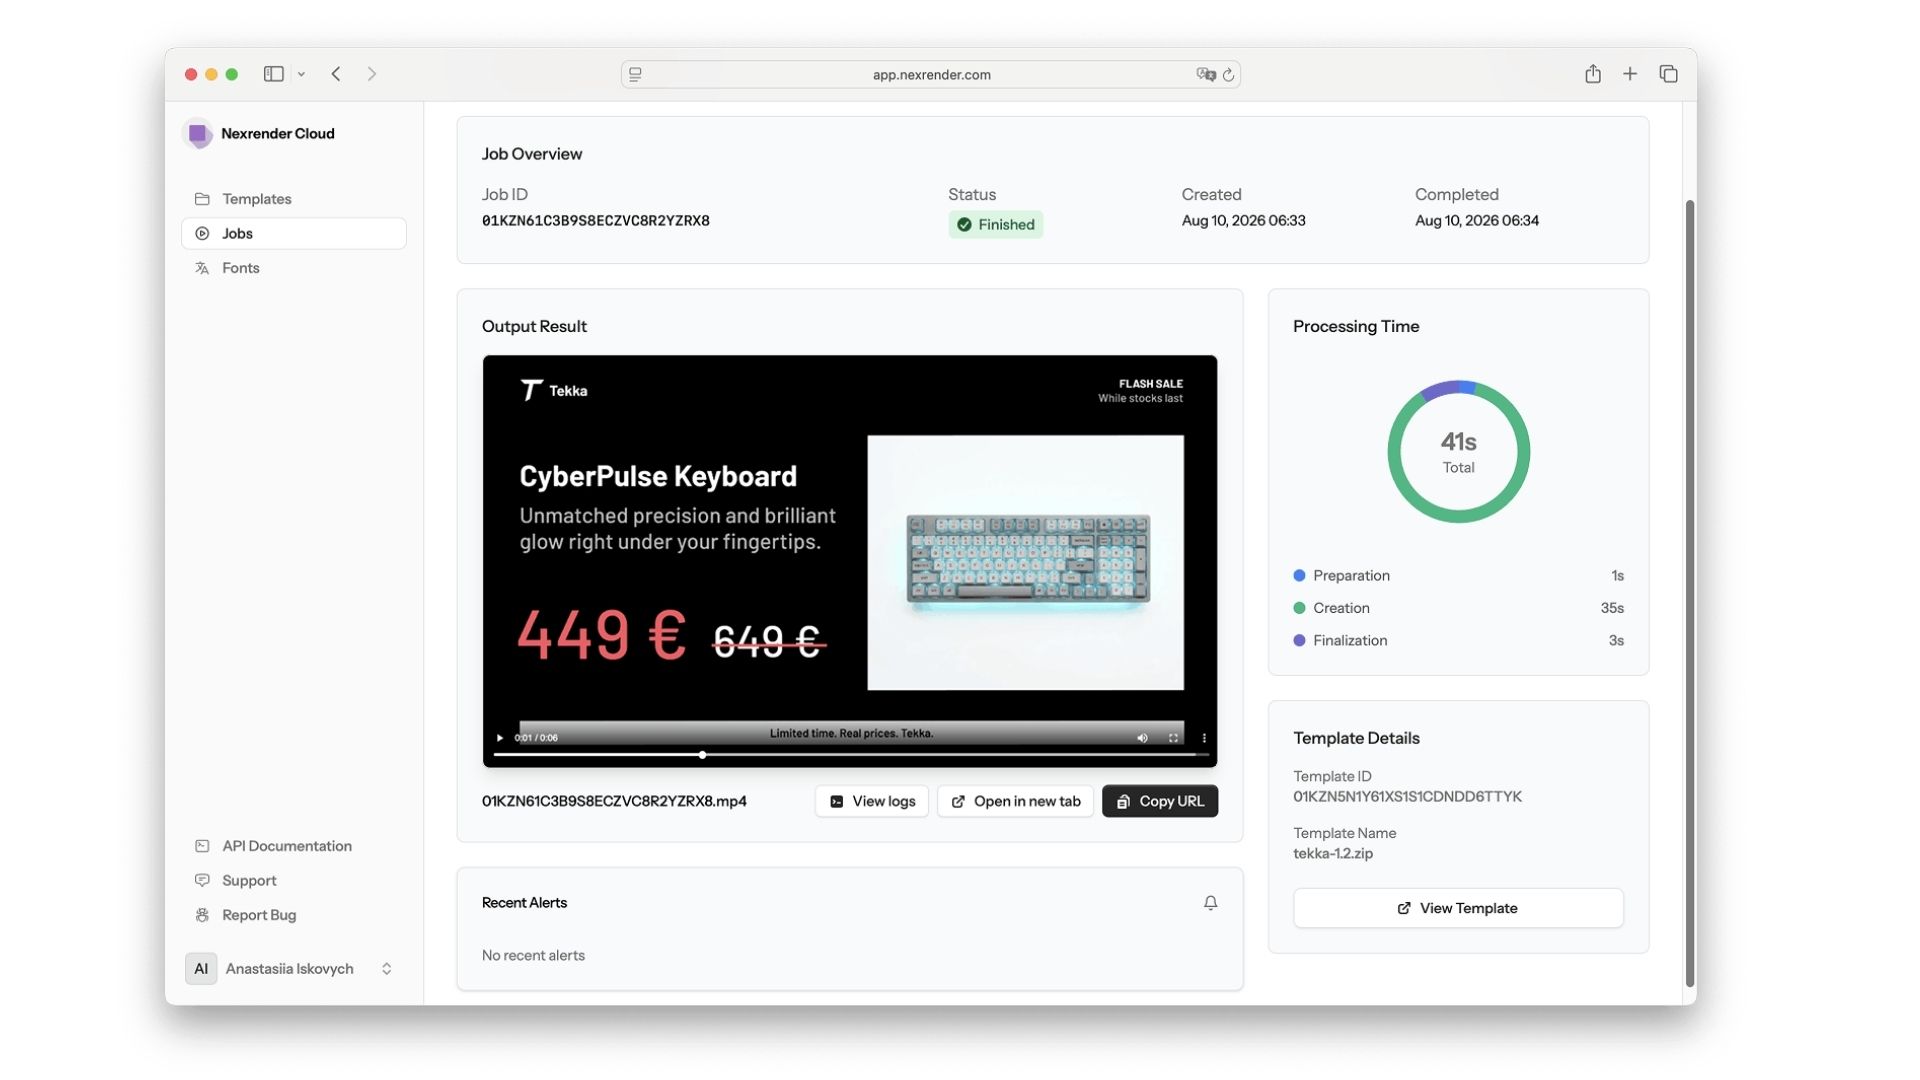Click the Preparation legend color dot
This screenshot has width=1920, height=1080.
coord(1299,576)
